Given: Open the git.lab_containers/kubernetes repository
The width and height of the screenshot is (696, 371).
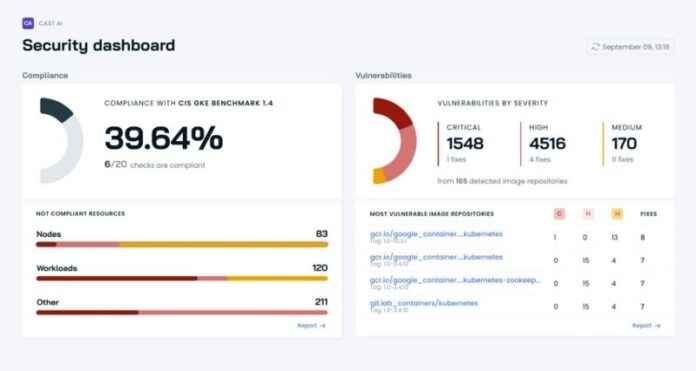Looking at the screenshot, I should point(423,303).
